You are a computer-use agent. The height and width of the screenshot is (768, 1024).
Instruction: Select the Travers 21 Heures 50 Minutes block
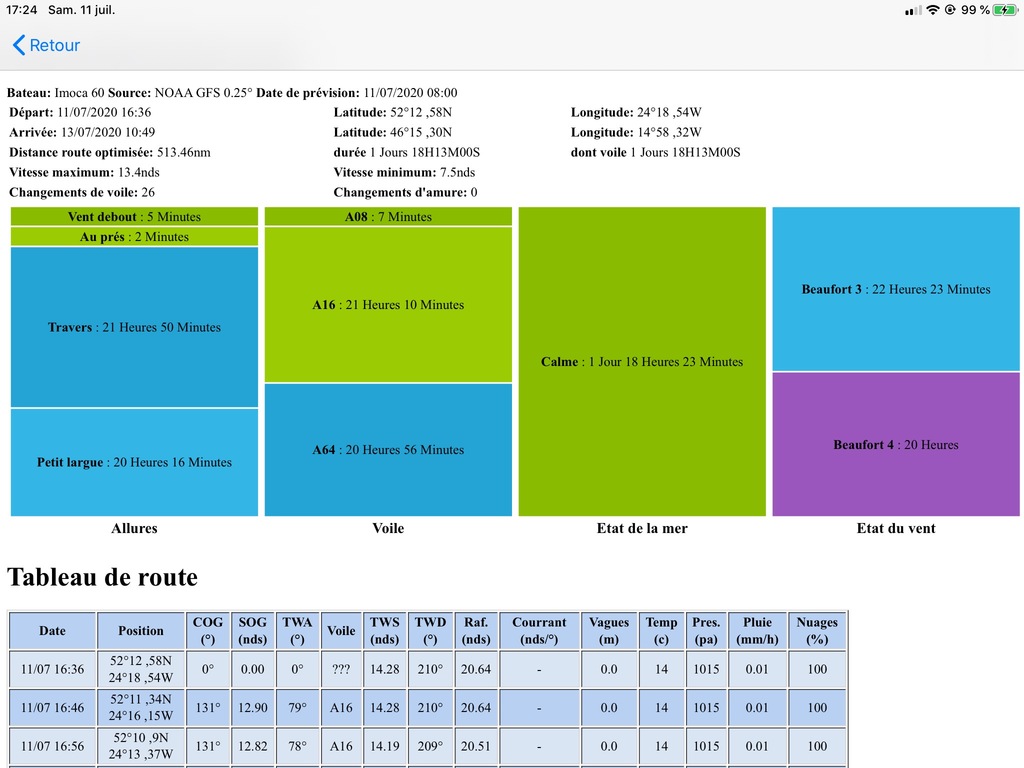pos(135,327)
